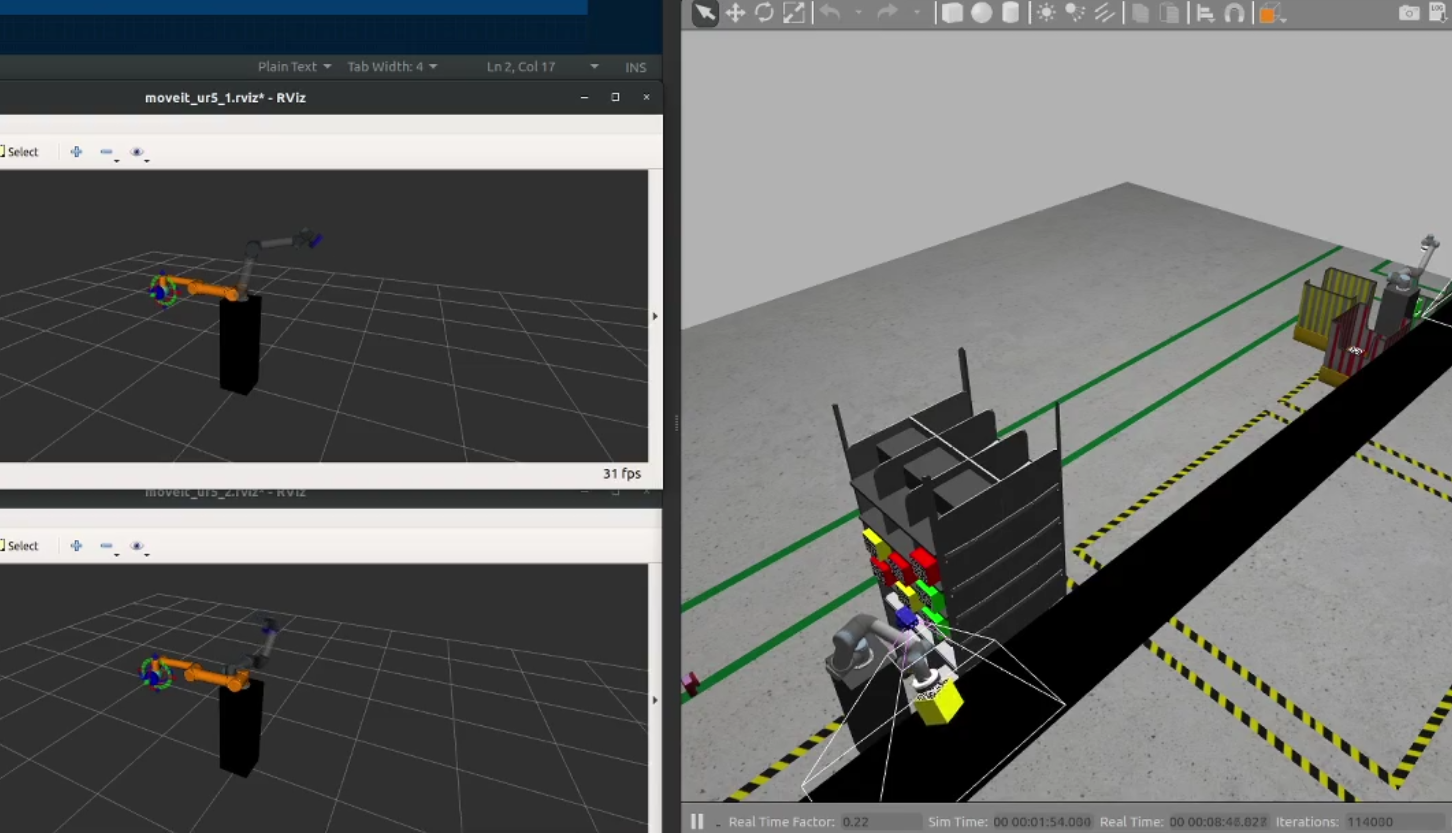Activate the Translate mode tool in Gazebo
Screen dimensions: 1452x833
(x=735, y=13)
